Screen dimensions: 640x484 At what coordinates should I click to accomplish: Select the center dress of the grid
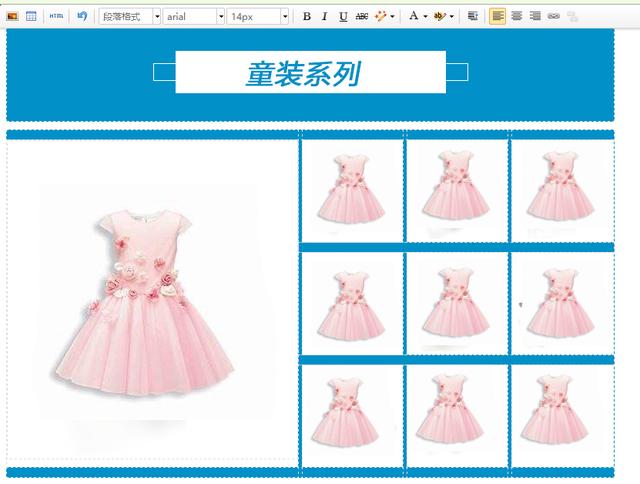pos(456,302)
